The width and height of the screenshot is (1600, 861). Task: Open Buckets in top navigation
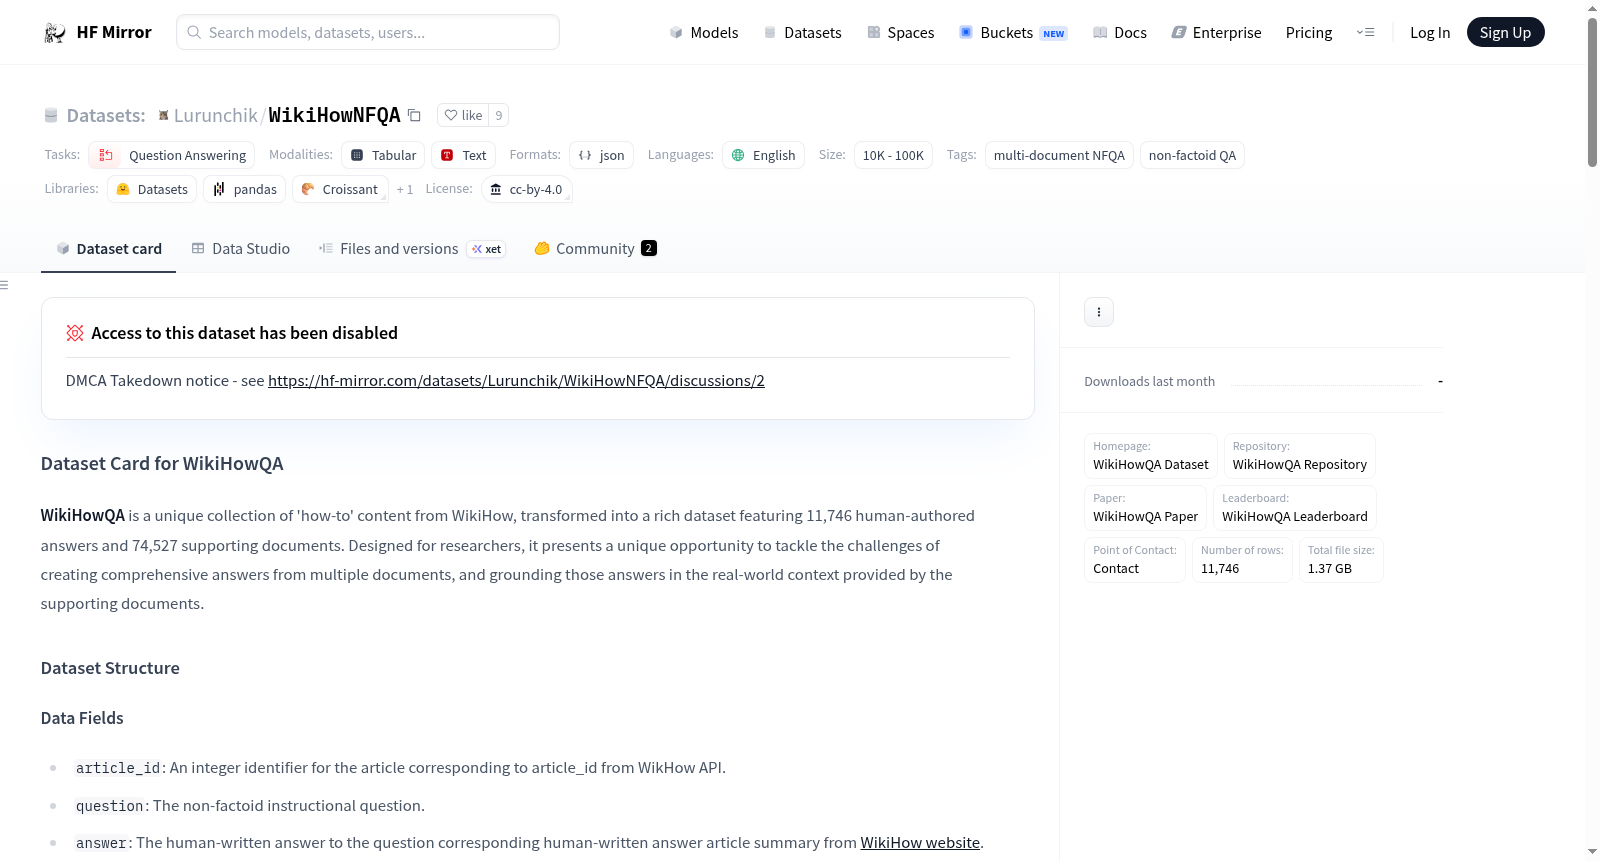pos(1012,33)
